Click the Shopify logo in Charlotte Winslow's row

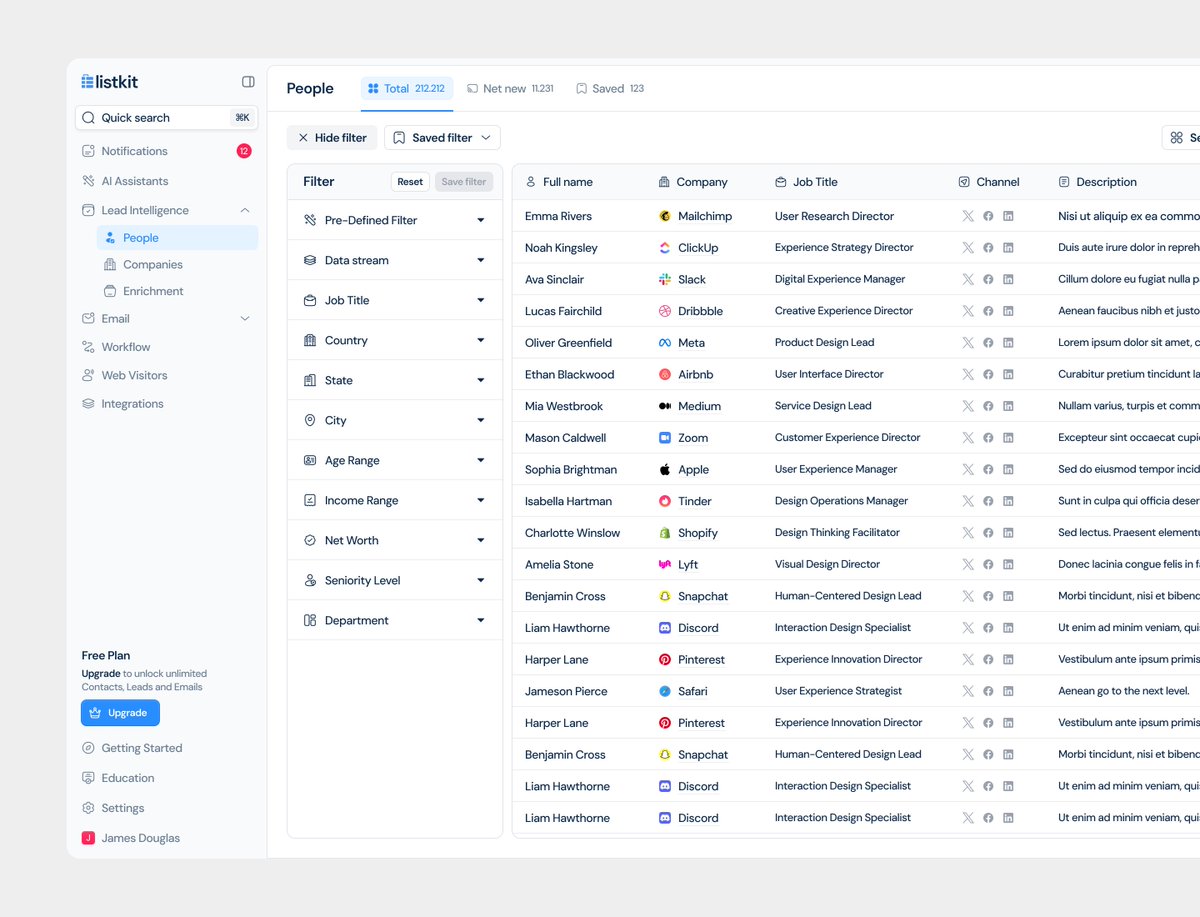pos(665,533)
